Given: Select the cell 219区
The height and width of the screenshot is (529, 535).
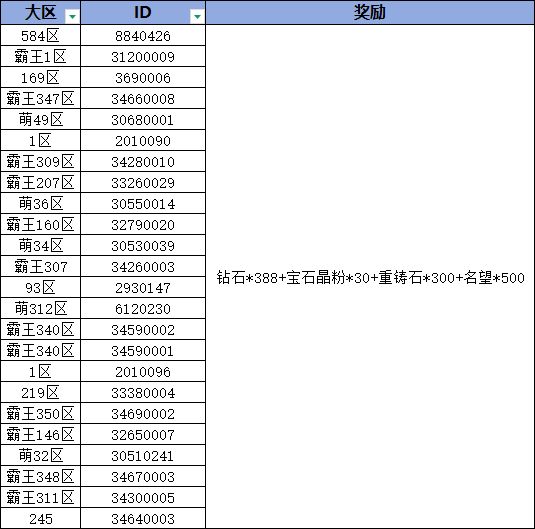Looking at the screenshot, I should [x=41, y=392].
